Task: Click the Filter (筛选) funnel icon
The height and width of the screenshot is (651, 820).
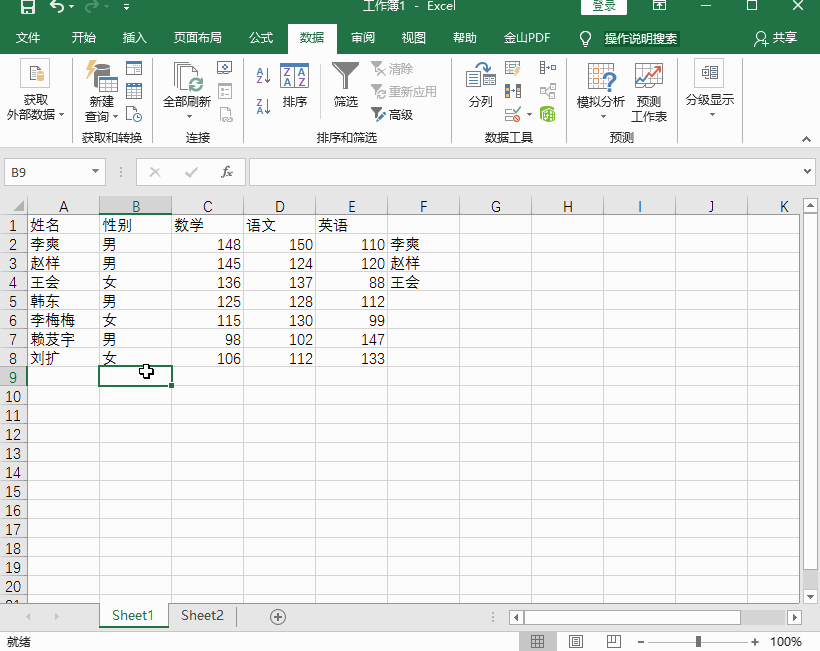Action: [345, 77]
